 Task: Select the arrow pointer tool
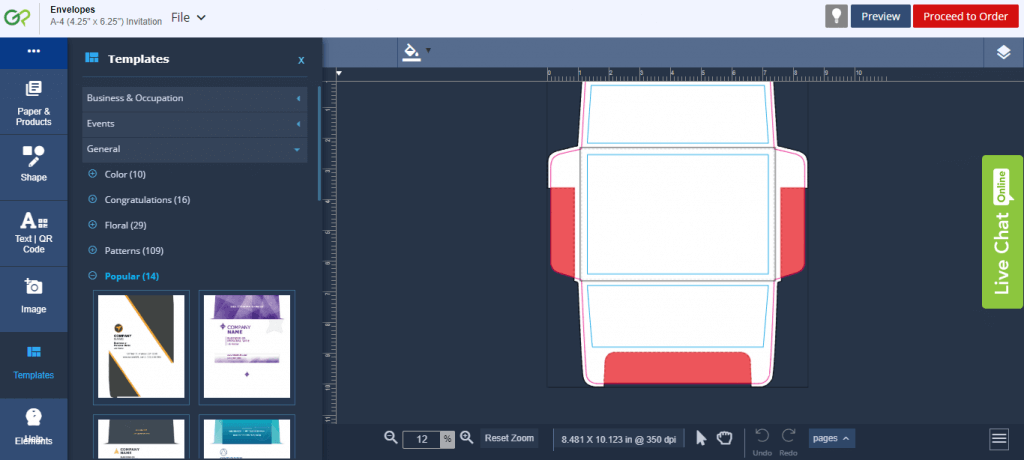[x=701, y=438]
